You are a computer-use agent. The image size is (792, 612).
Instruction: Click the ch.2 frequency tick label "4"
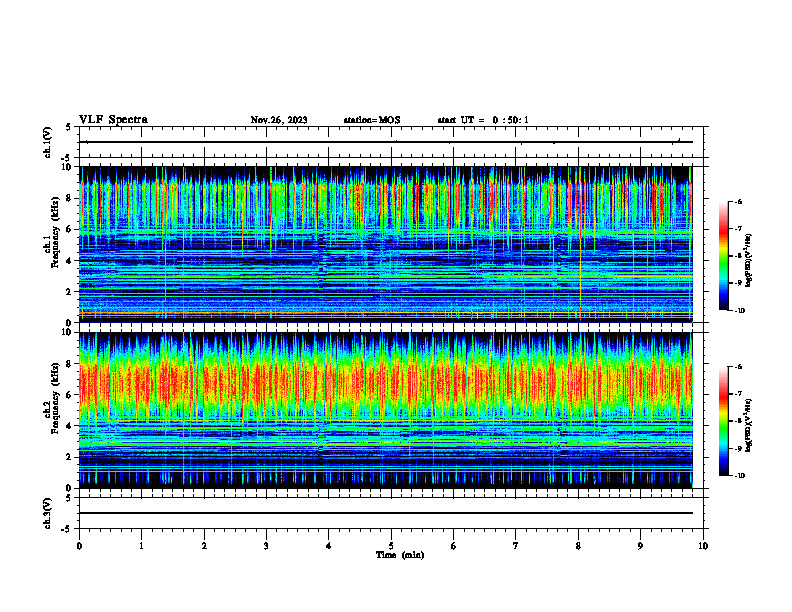tap(70, 426)
